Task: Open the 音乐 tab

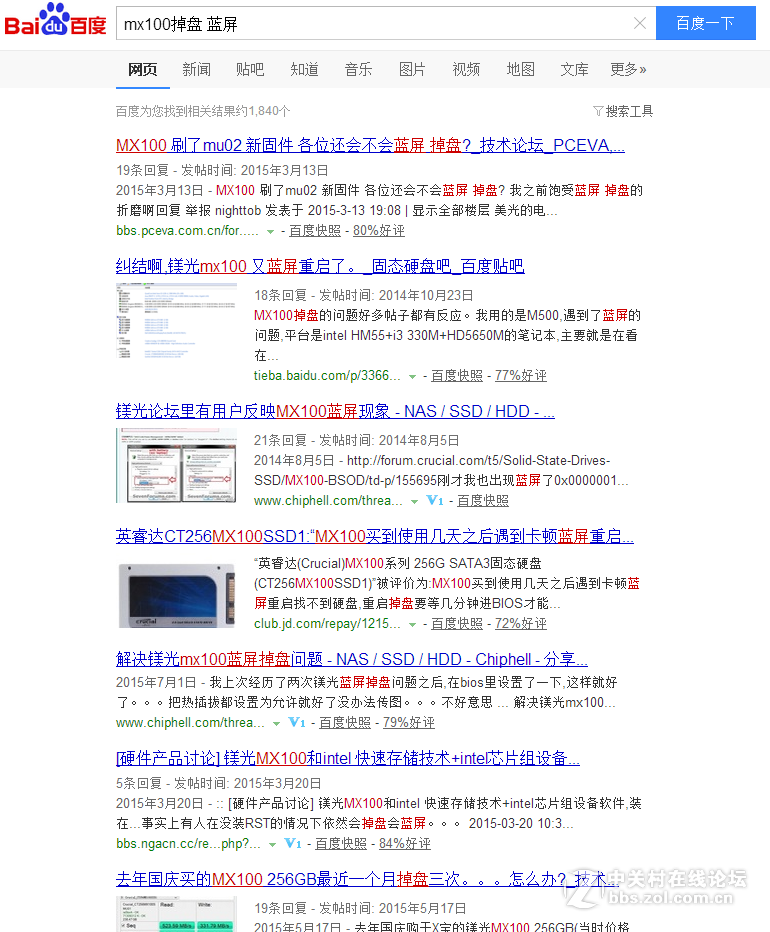Action: point(359,70)
